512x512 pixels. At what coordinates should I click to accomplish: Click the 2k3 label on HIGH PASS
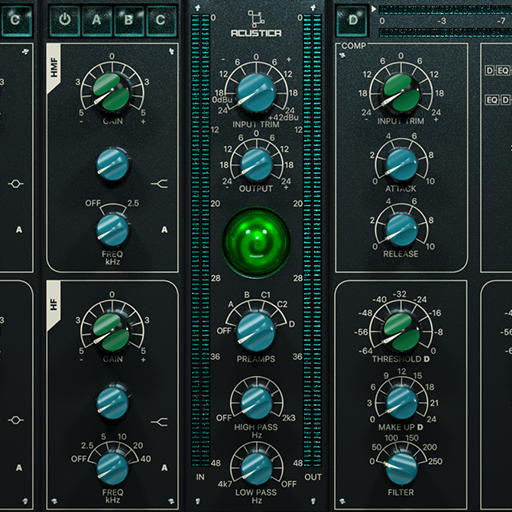pos(289,418)
